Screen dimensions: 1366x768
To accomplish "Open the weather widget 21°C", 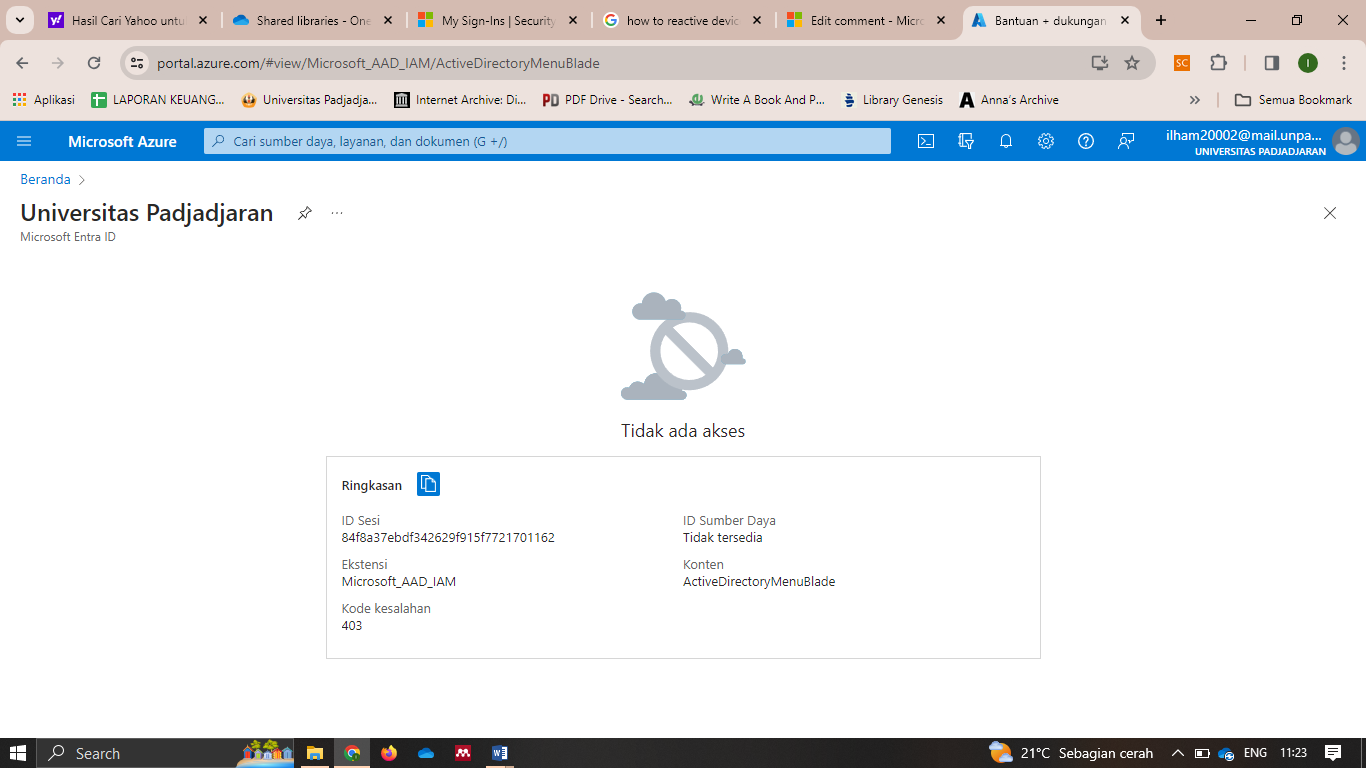I will [1071, 753].
